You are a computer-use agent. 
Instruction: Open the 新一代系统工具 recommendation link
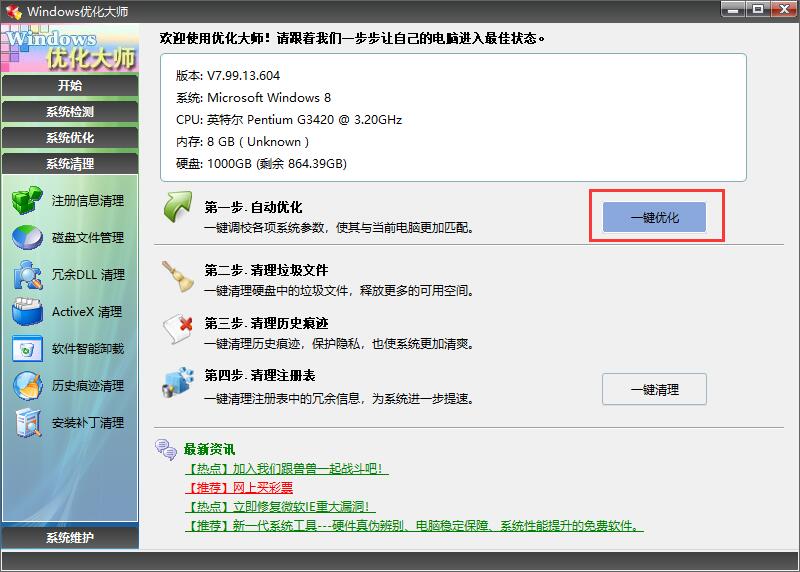pos(414,526)
